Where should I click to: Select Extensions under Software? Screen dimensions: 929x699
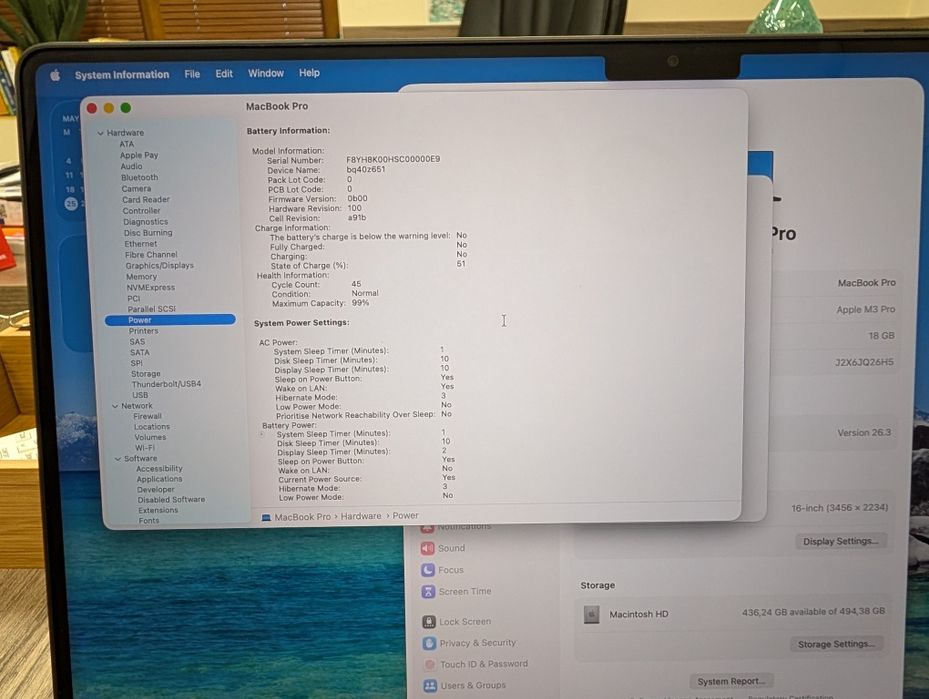click(158, 511)
